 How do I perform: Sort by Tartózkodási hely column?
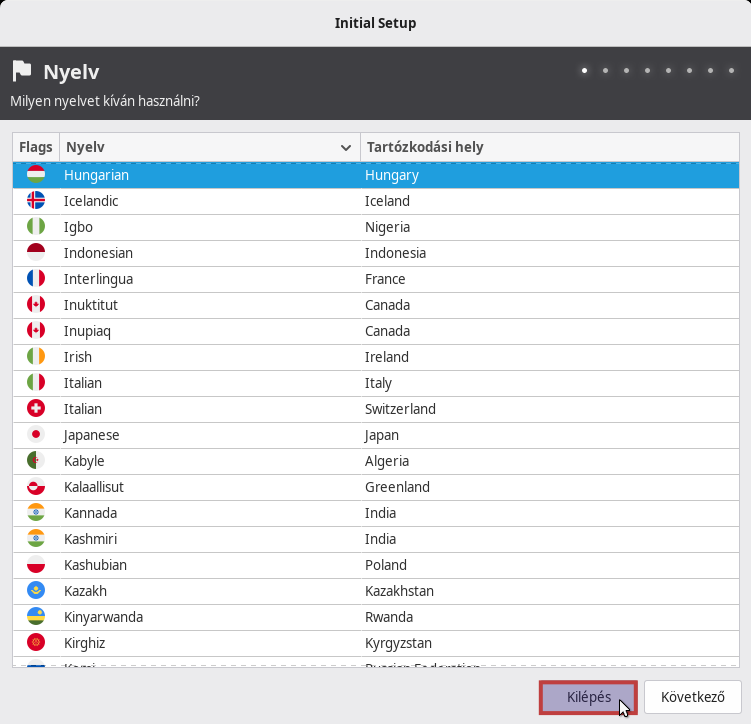coord(548,147)
